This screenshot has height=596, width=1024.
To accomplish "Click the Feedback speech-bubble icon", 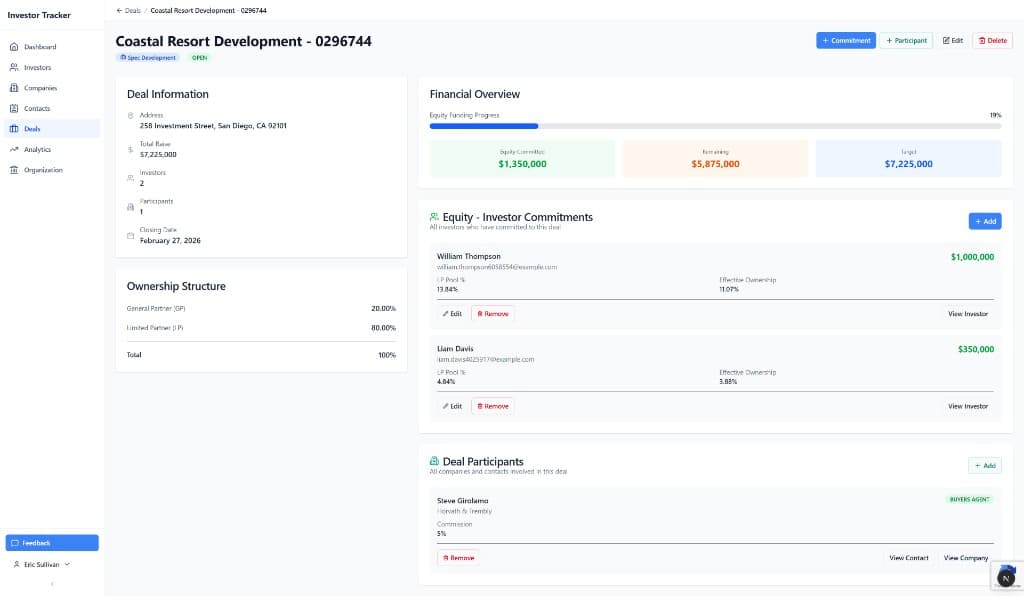I will click(x=16, y=542).
